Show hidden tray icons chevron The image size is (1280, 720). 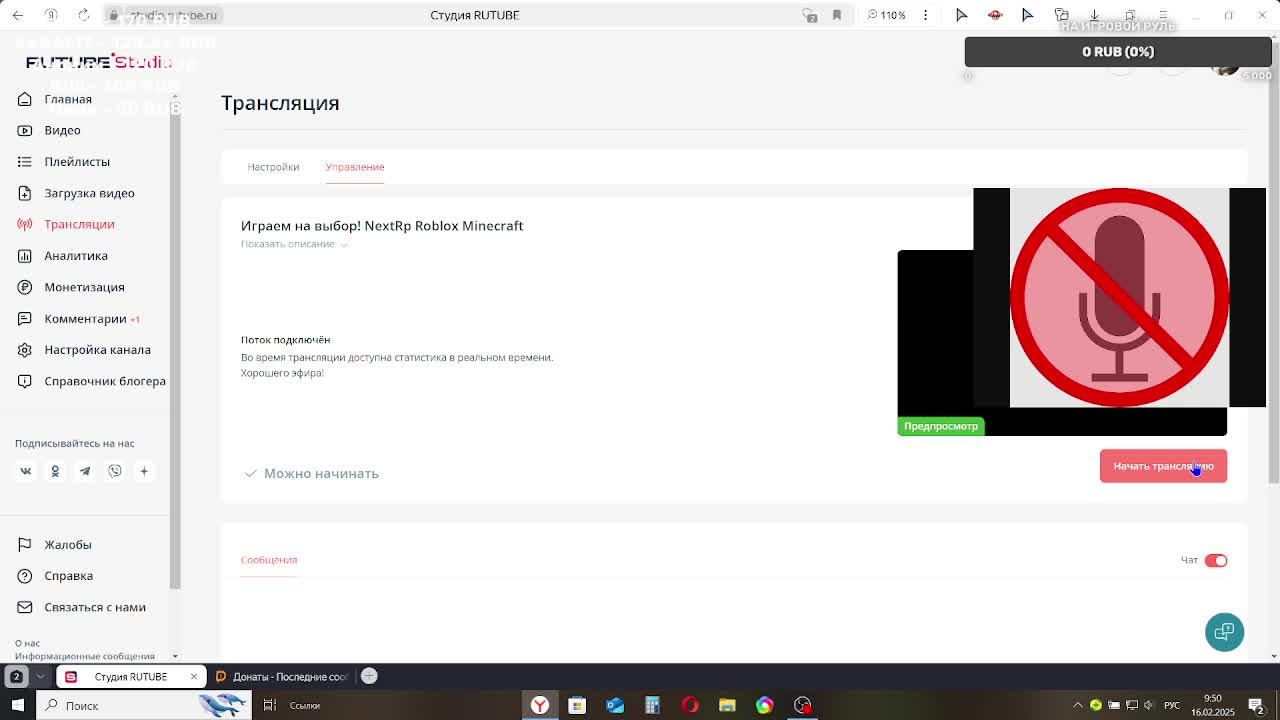click(x=1079, y=705)
